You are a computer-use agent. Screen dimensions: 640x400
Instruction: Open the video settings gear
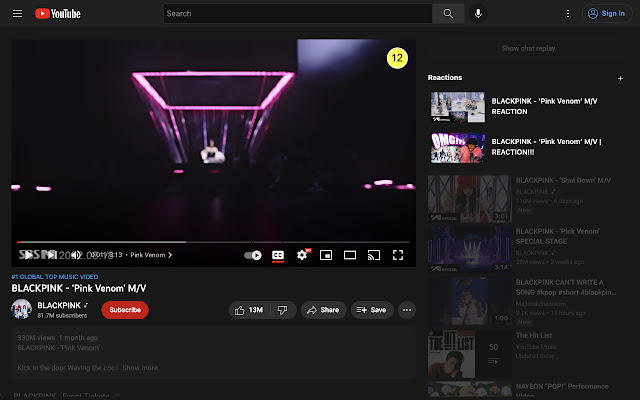(302, 255)
